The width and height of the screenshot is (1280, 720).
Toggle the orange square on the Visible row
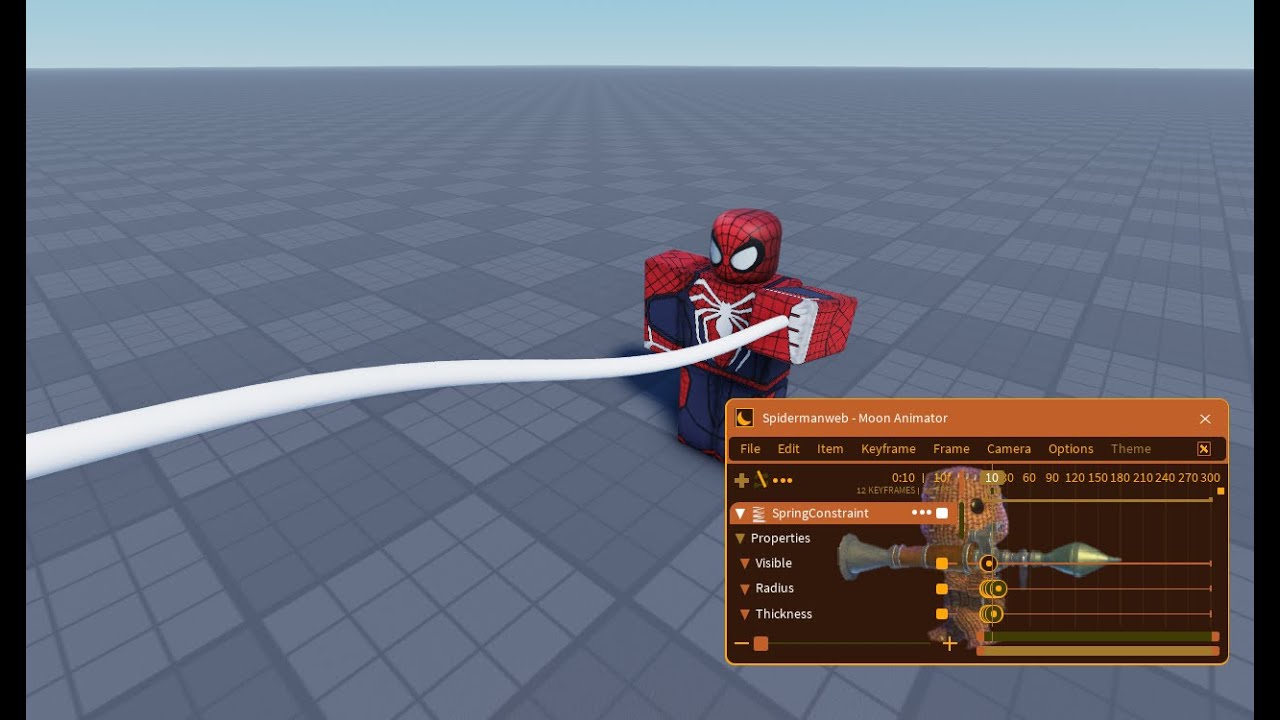(942, 563)
